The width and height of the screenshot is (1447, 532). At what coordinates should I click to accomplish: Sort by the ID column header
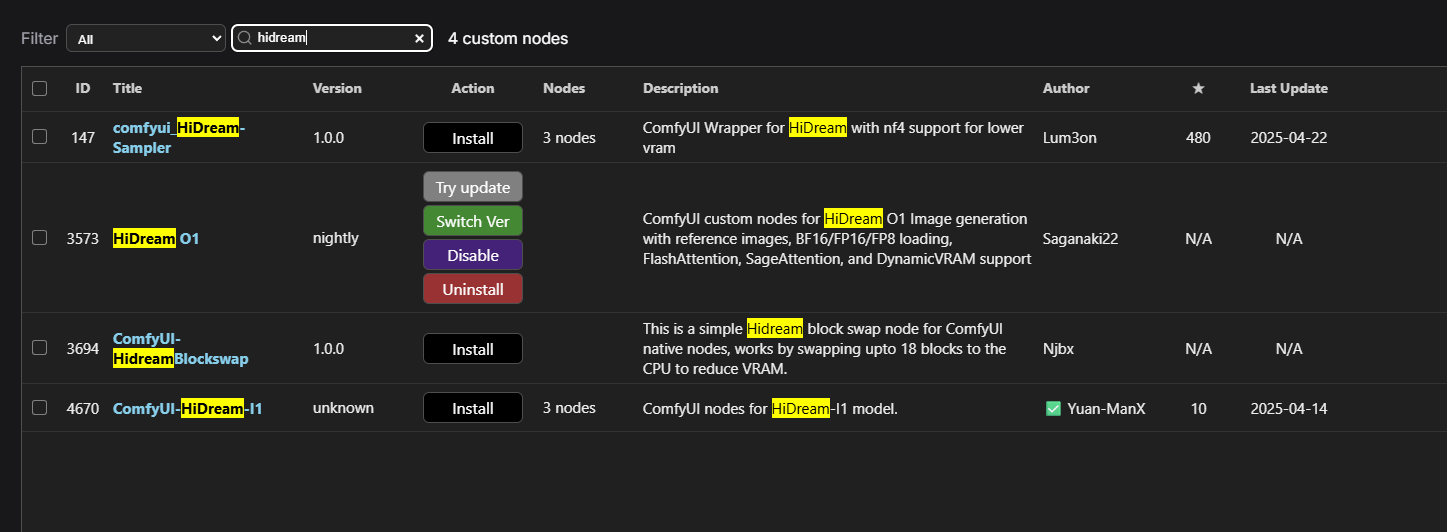83,88
